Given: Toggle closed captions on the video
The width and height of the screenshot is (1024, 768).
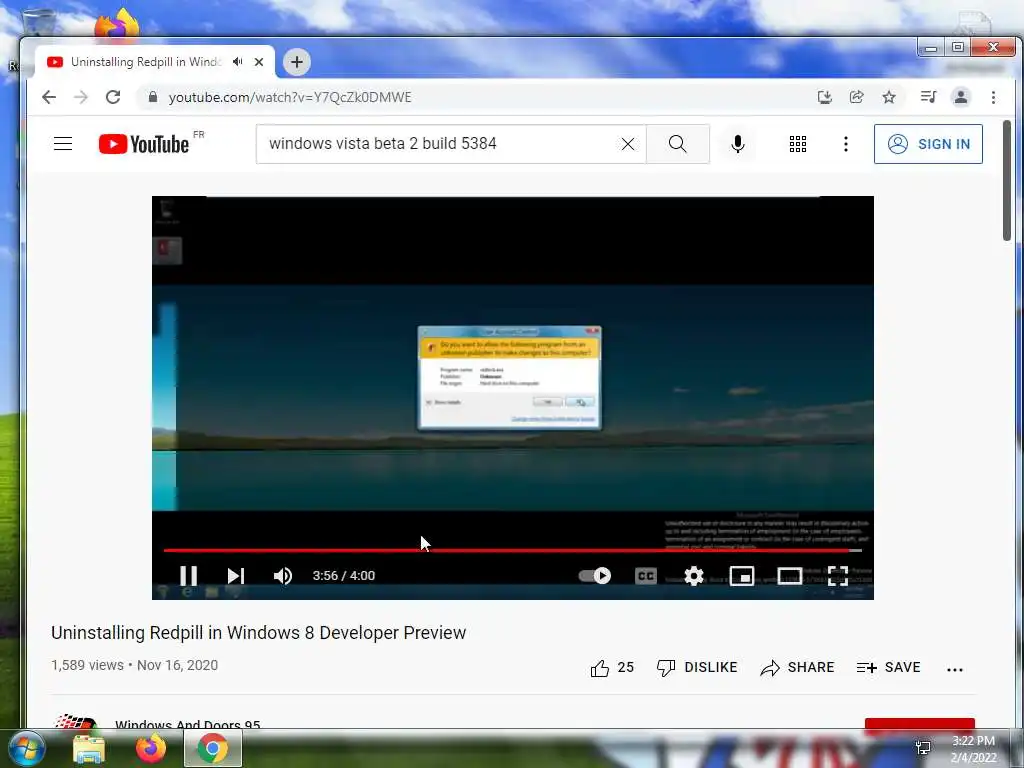Looking at the screenshot, I should pyautogui.click(x=645, y=575).
